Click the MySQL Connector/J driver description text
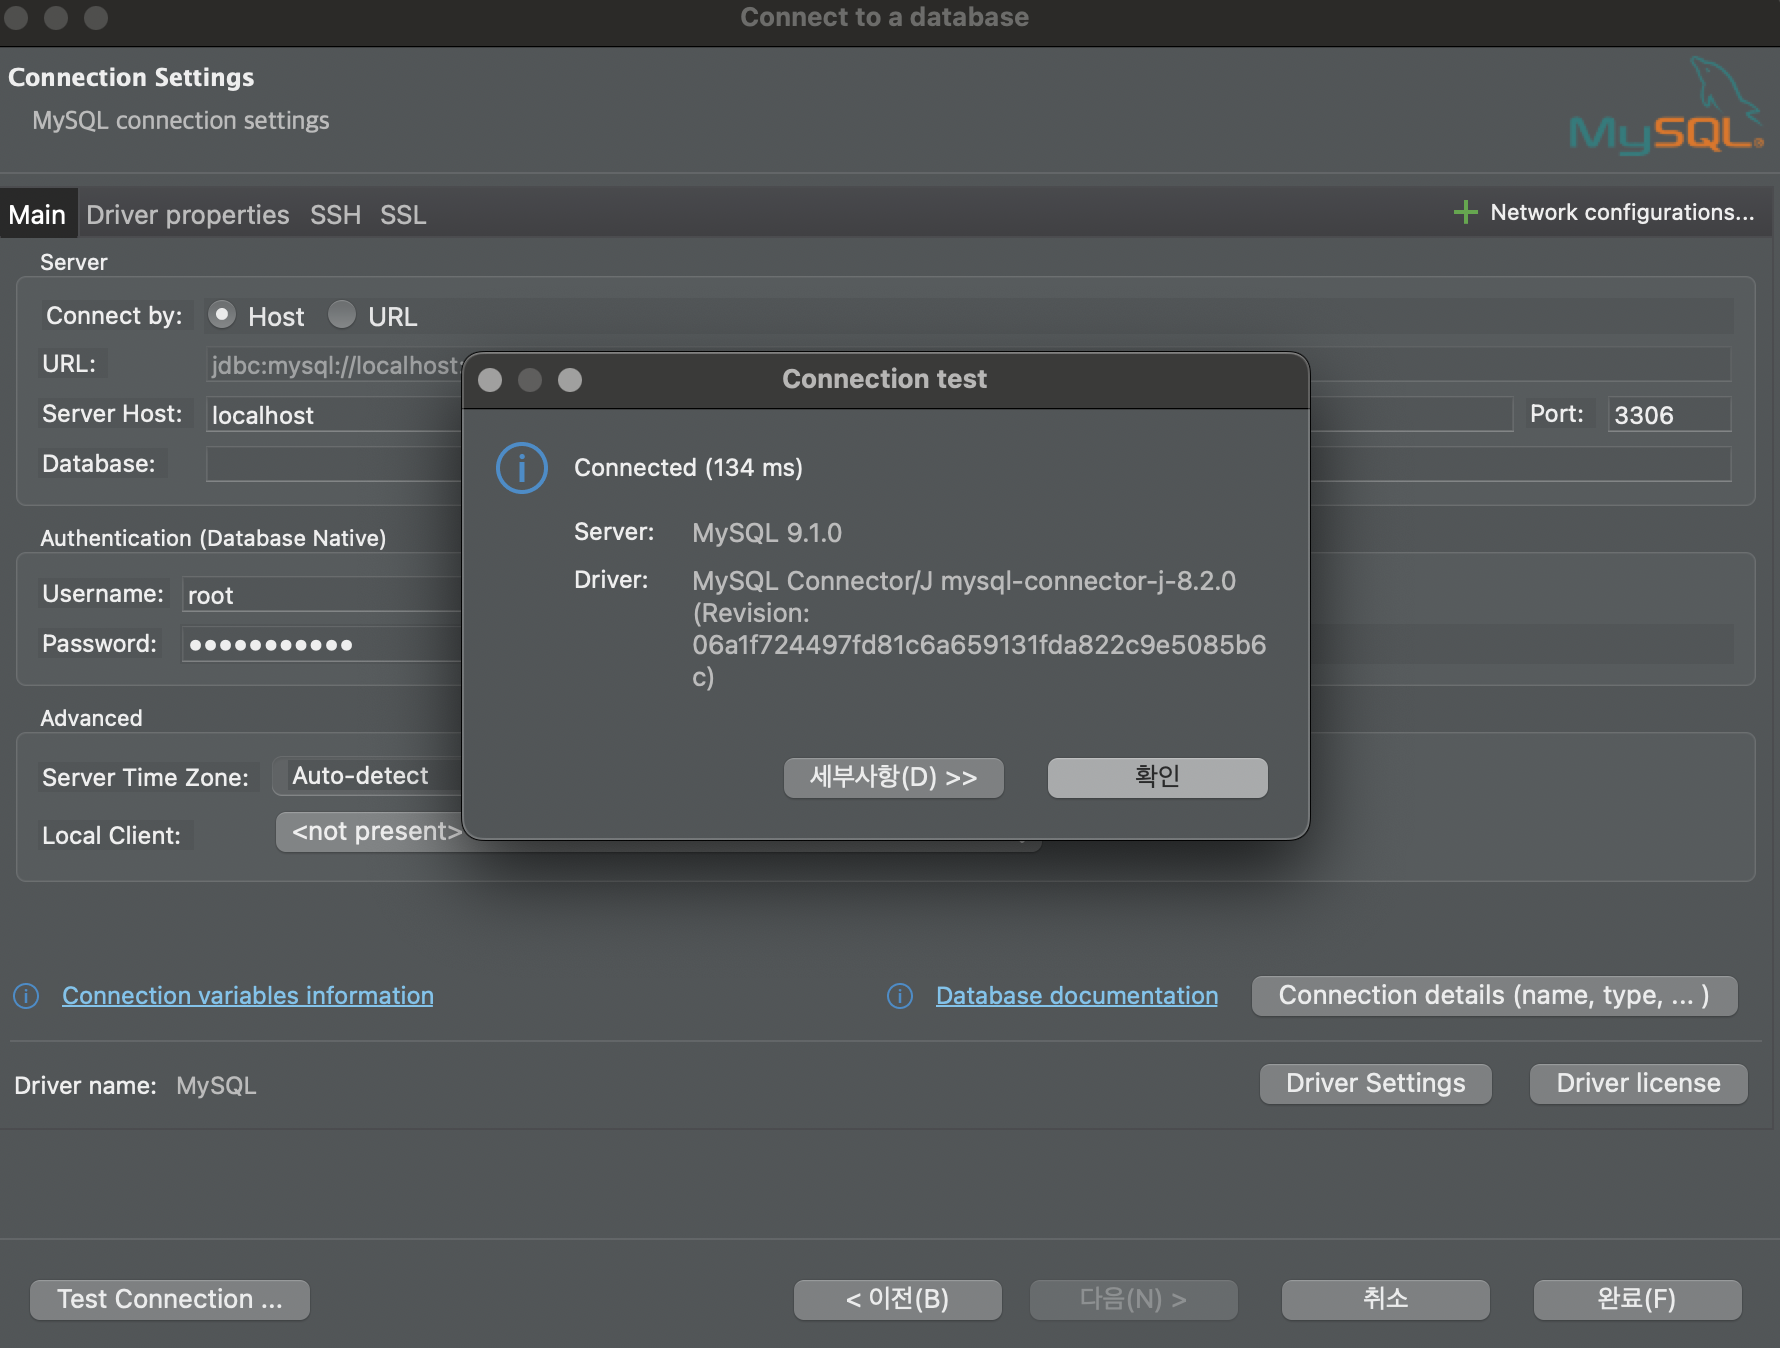This screenshot has width=1780, height=1348. click(979, 629)
